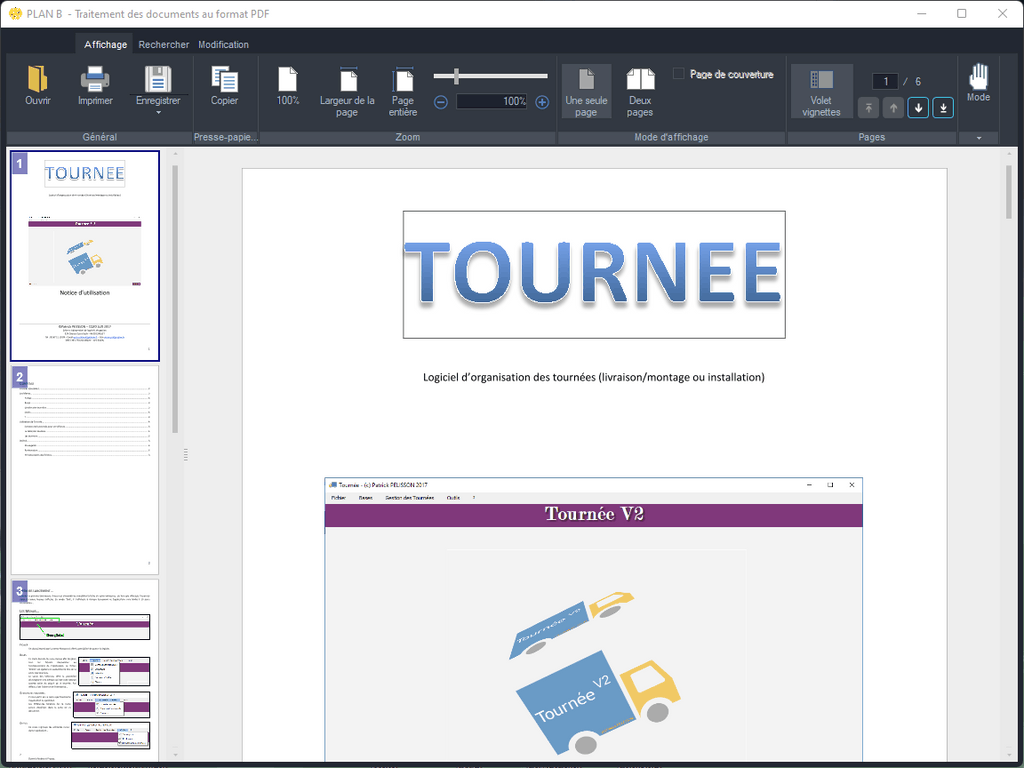Decrease zoom with the minus button
The image size is (1024, 768).
[x=441, y=102]
